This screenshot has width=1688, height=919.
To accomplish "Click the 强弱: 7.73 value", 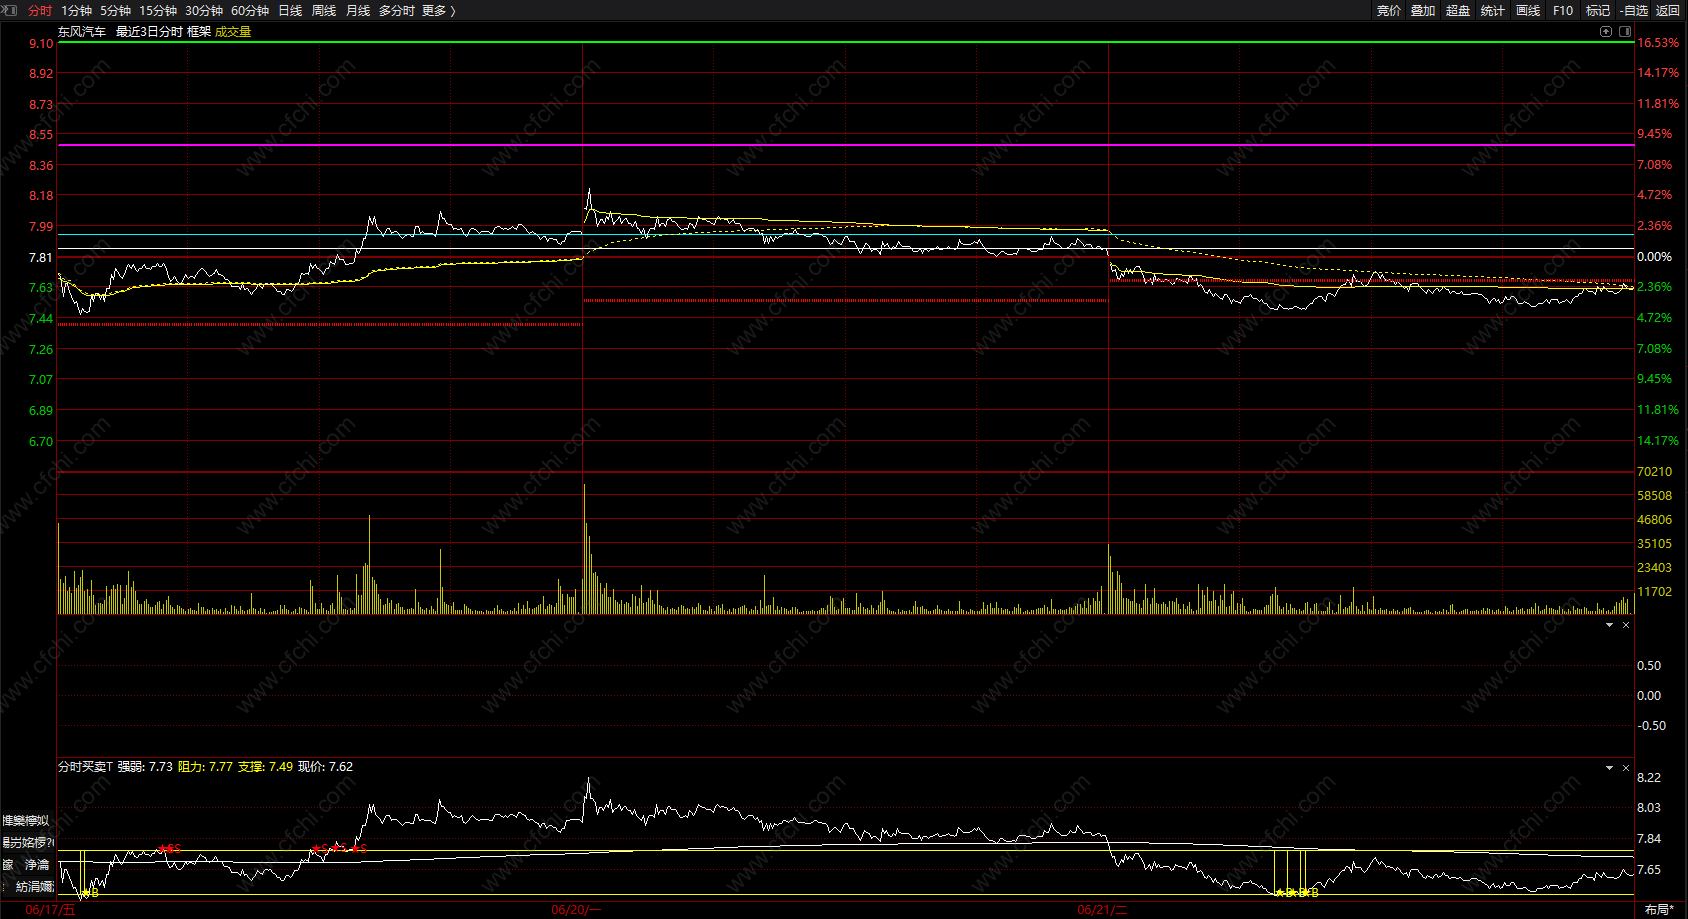I will [x=145, y=767].
